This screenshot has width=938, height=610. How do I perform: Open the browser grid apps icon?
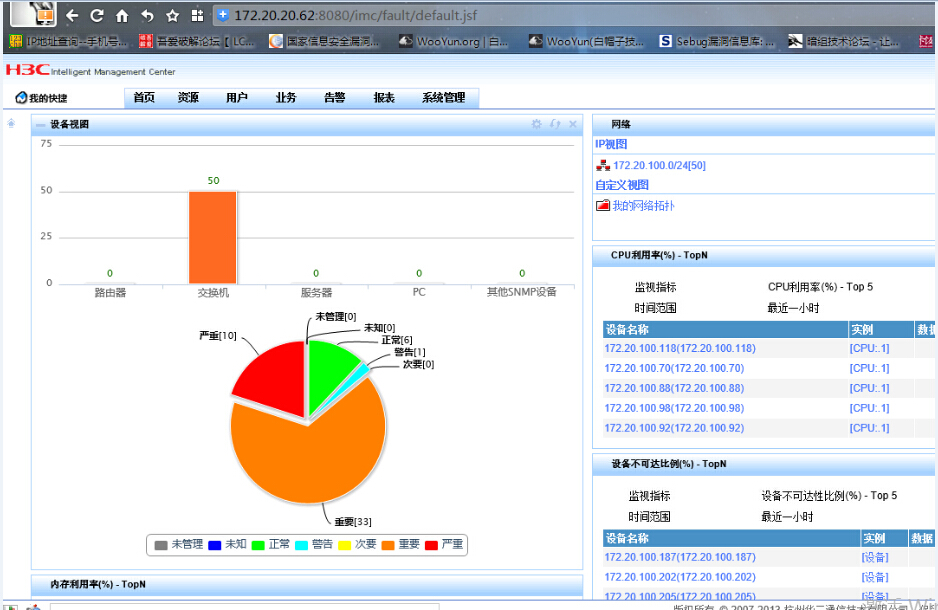coord(197,16)
